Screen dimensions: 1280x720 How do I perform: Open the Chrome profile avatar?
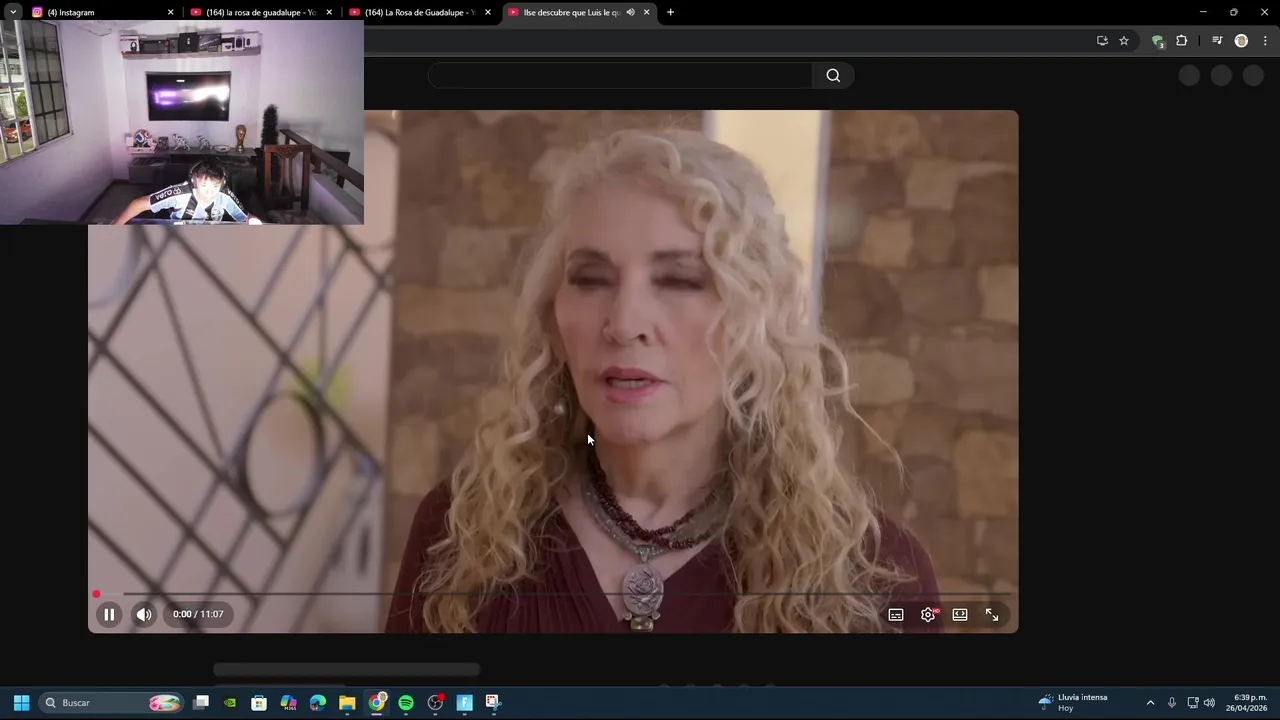tap(1241, 41)
